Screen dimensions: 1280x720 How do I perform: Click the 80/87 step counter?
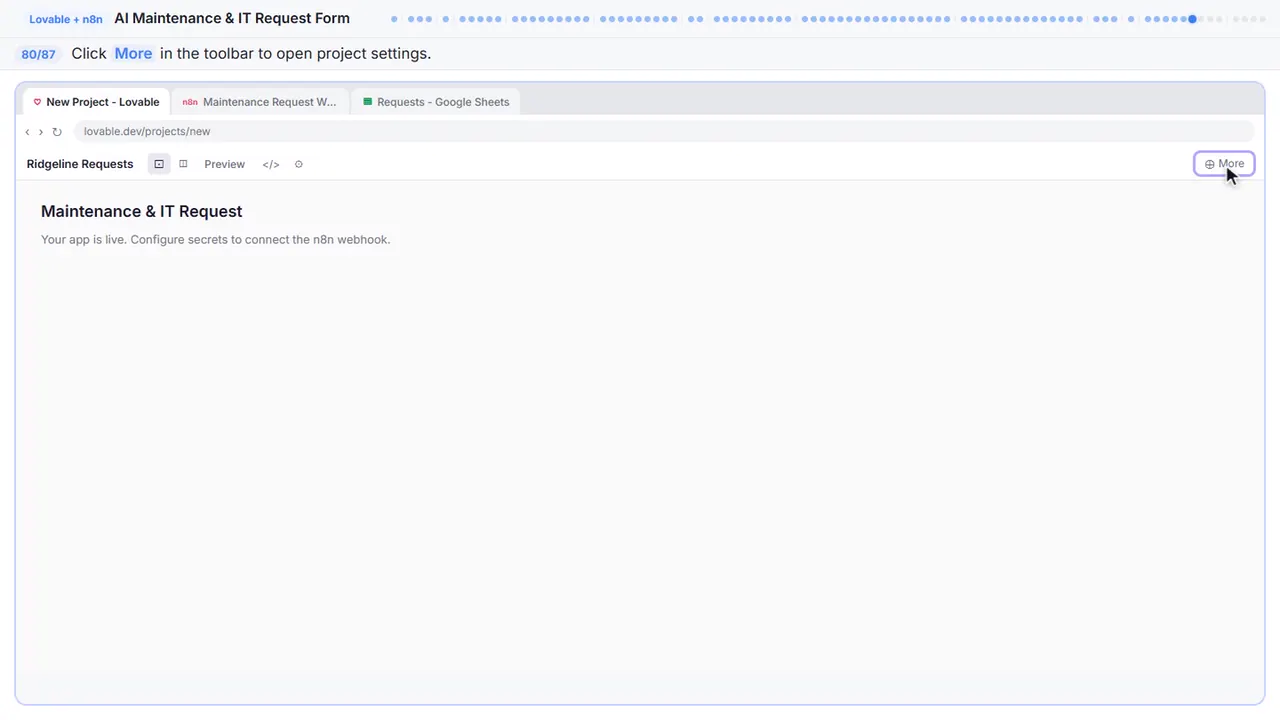39,54
